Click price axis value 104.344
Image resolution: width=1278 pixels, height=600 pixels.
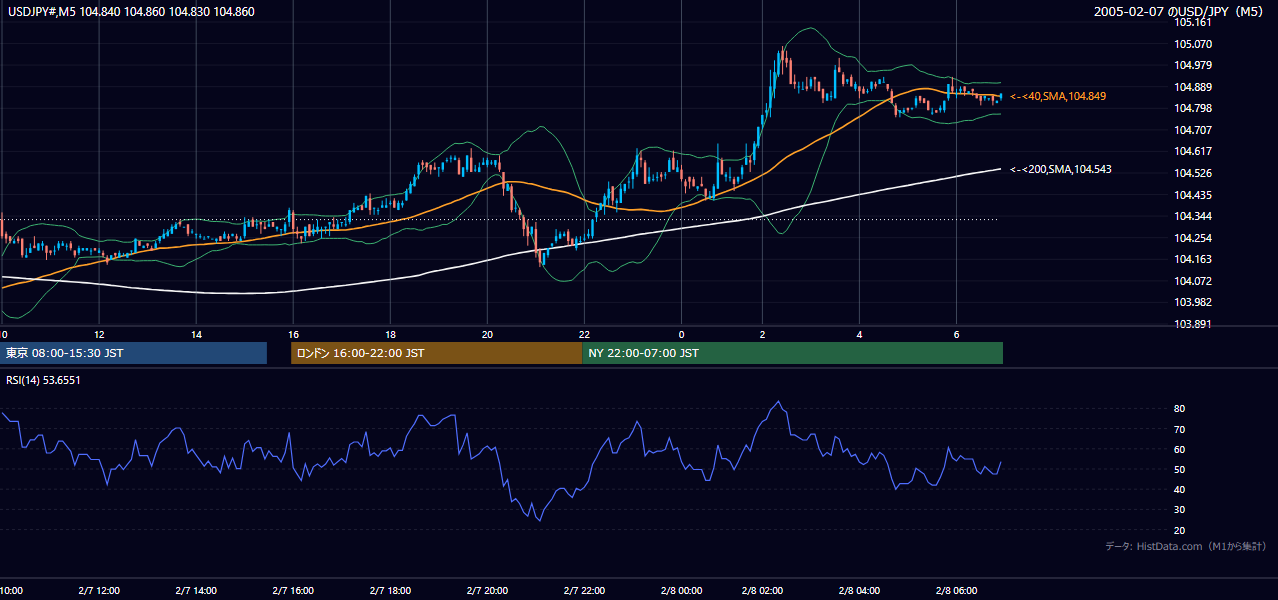[x=1193, y=216]
